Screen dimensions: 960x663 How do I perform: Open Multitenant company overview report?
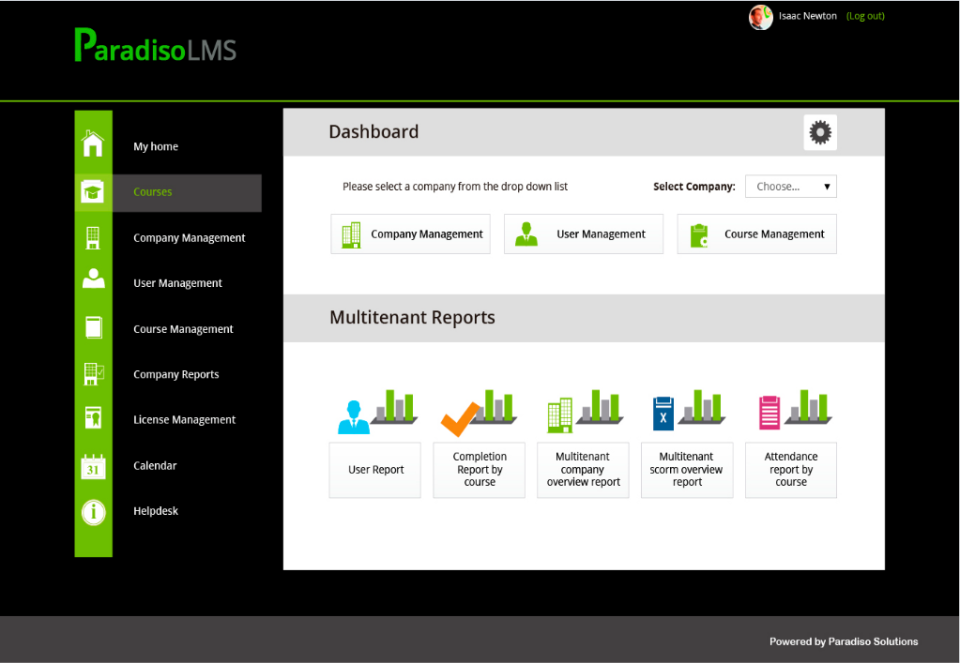583,470
